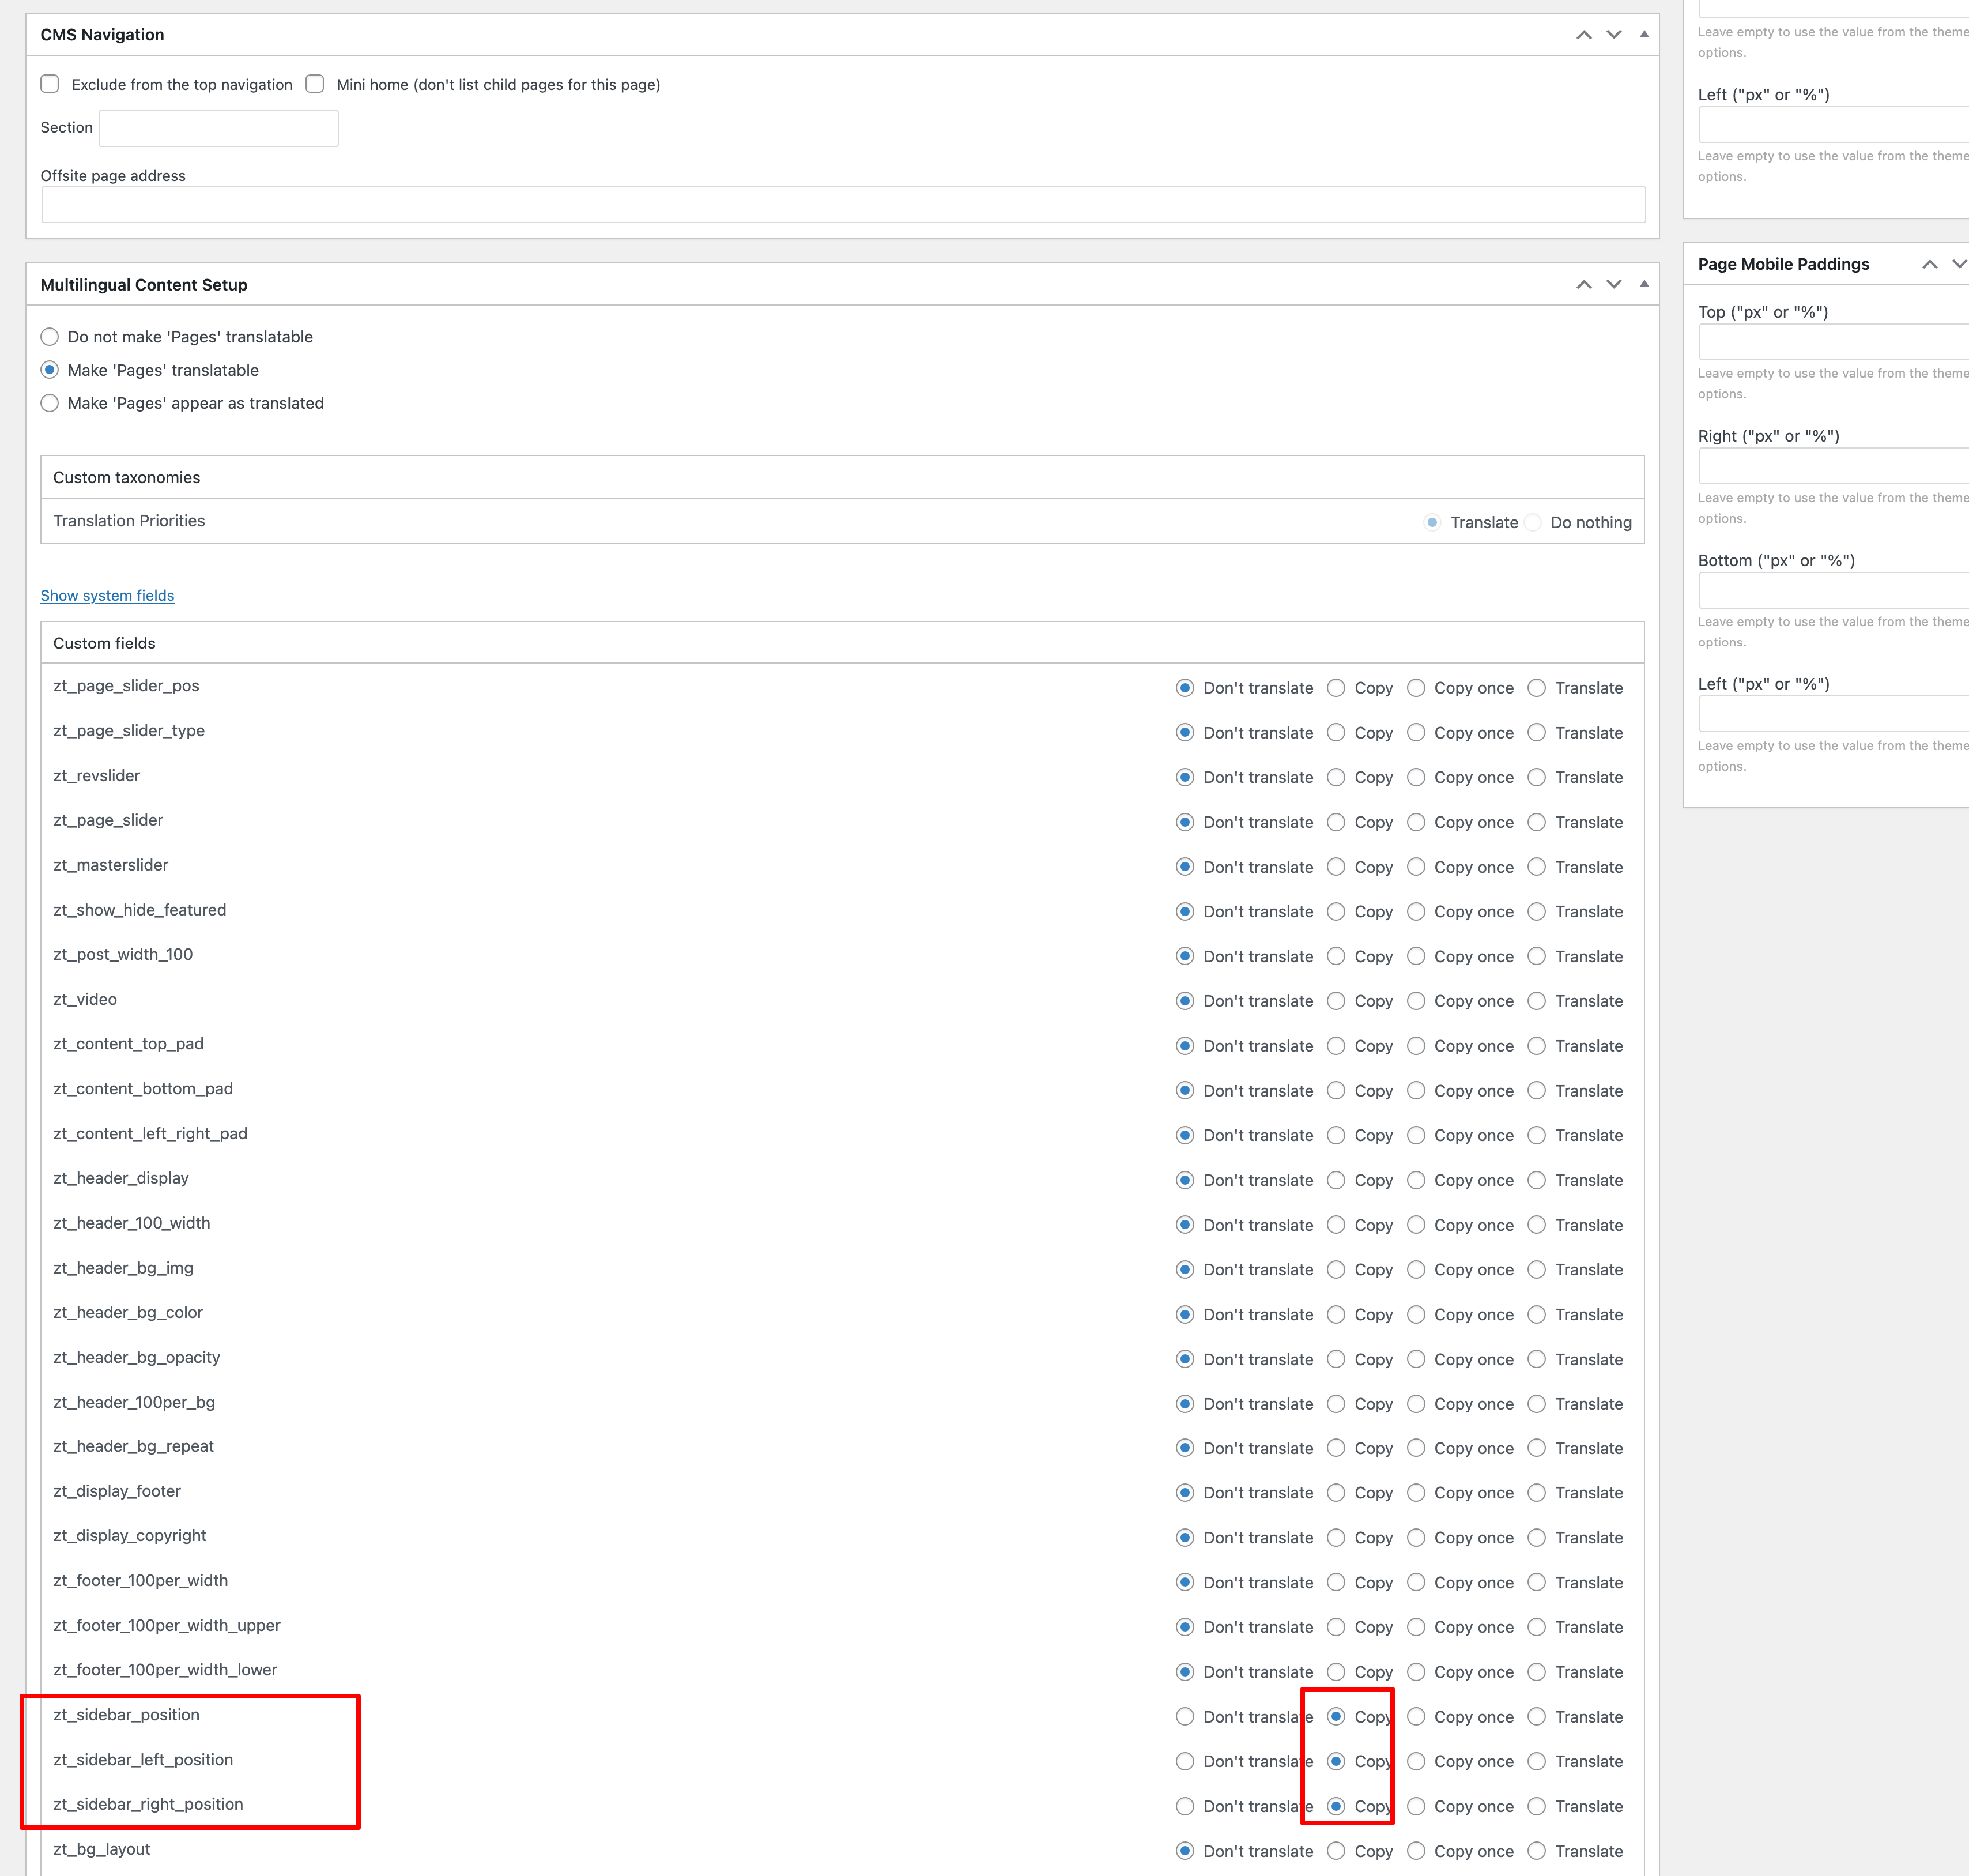Move Page Mobile Paddings panel up
Screen dimensions: 1969x1876
click(1930, 265)
